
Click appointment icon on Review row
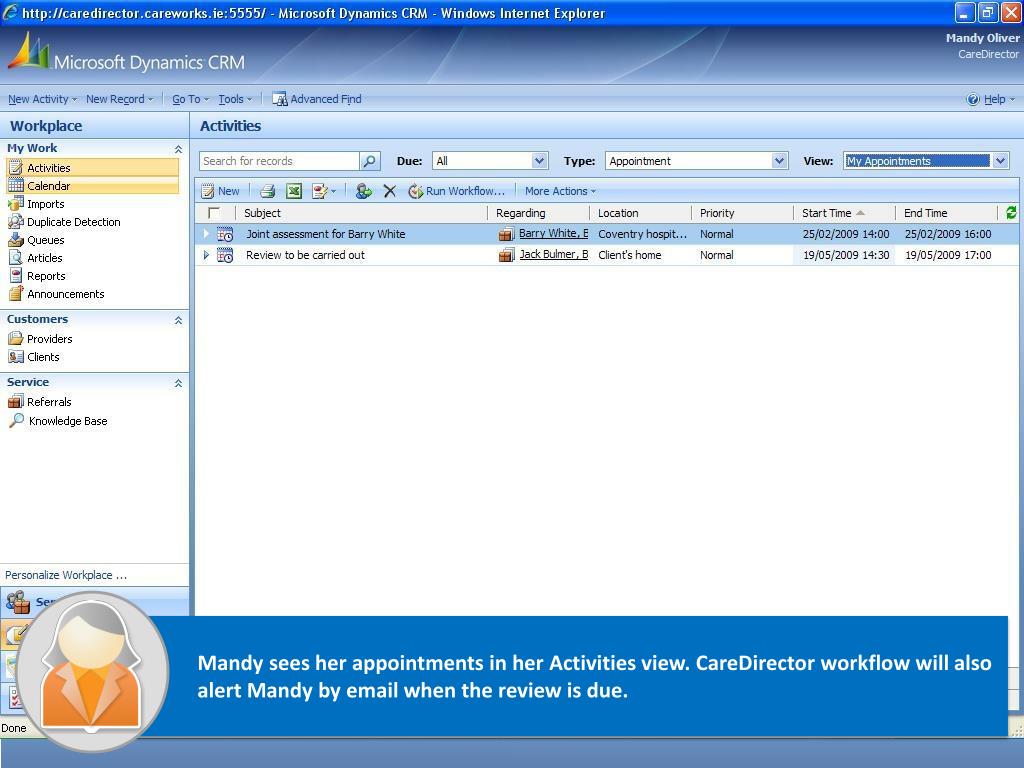(225, 255)
